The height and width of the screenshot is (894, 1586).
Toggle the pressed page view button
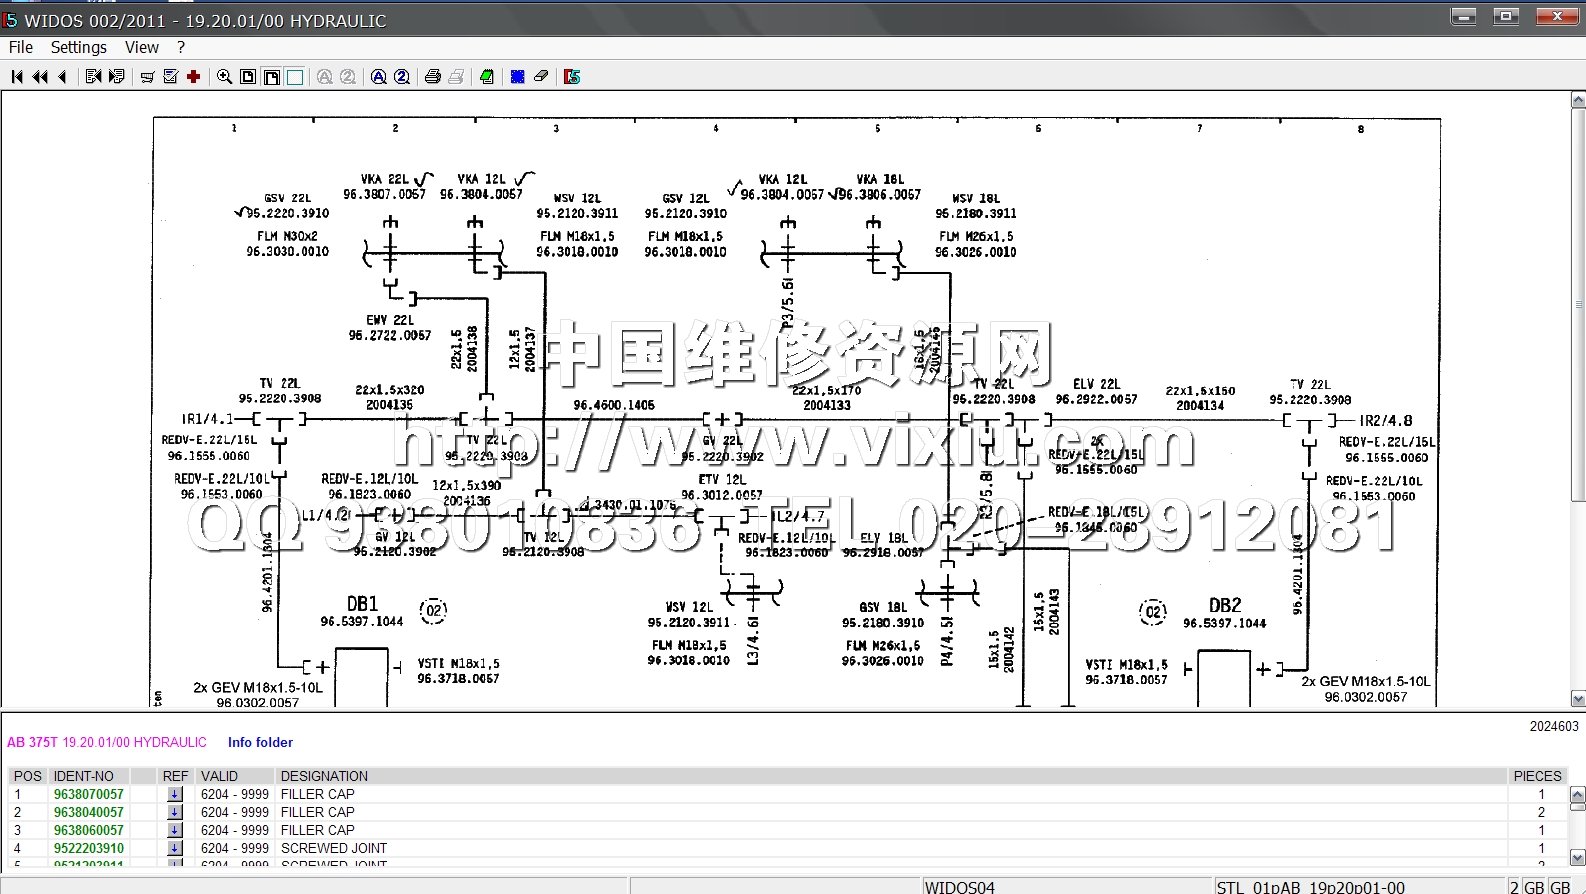point(271,77)
